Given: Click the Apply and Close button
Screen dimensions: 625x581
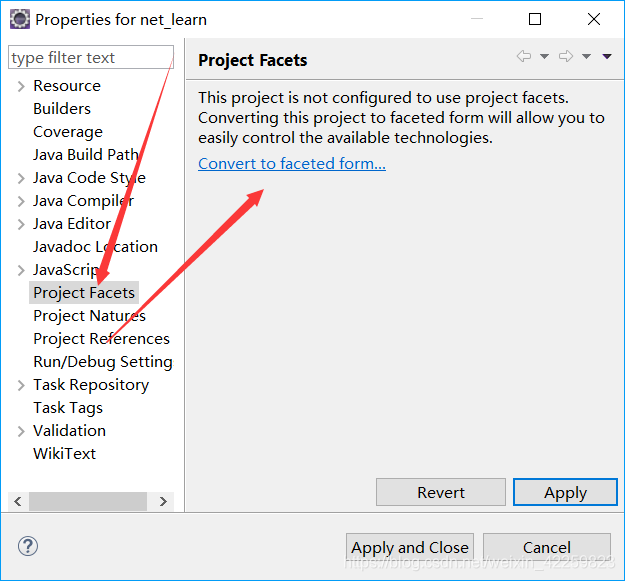Looking at the screenshot, I should pos(410,547).
